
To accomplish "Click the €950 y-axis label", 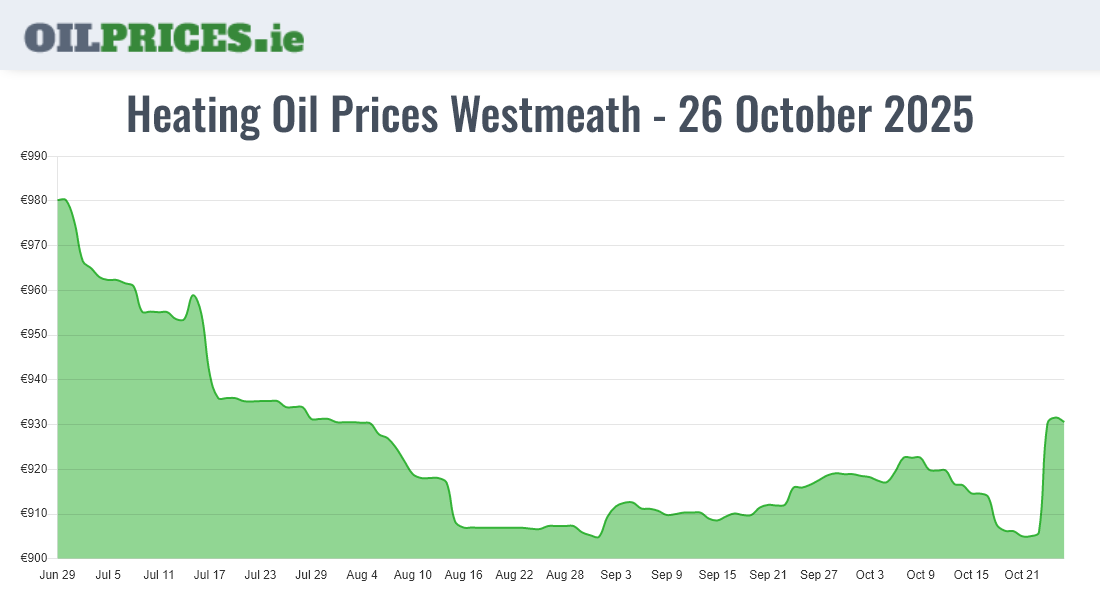I will (35, 335).
